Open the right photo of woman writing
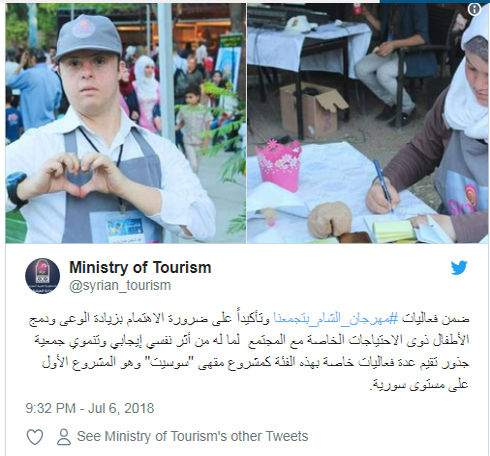The height and width of the screenshot is (456, 490). click(x=368, y=123)
